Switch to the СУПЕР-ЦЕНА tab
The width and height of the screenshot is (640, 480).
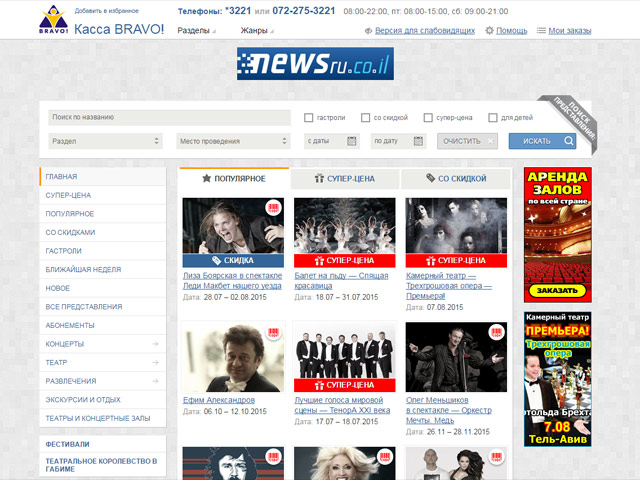[x=345, y=178]
